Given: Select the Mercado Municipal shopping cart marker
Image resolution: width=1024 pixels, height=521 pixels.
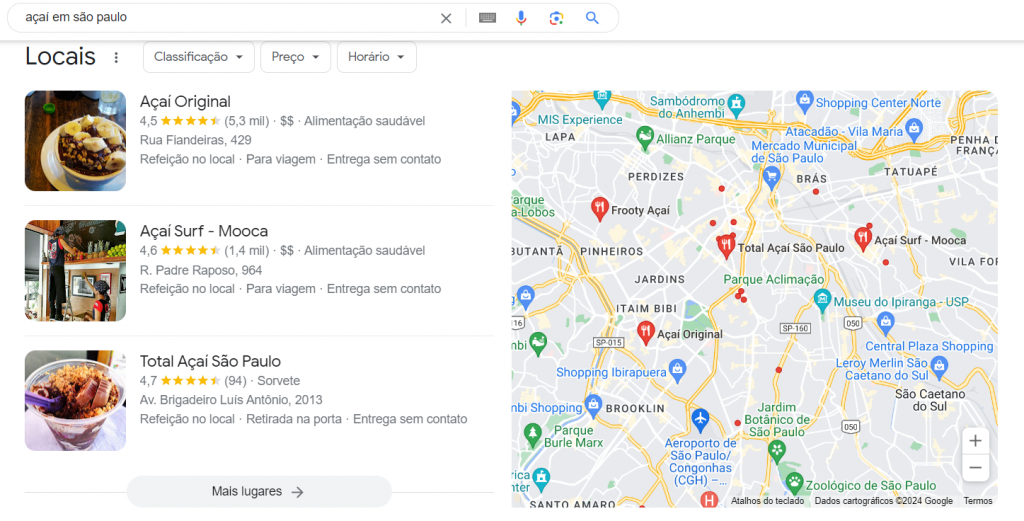Looking at the screenshot, I should (x=771, y=177).
